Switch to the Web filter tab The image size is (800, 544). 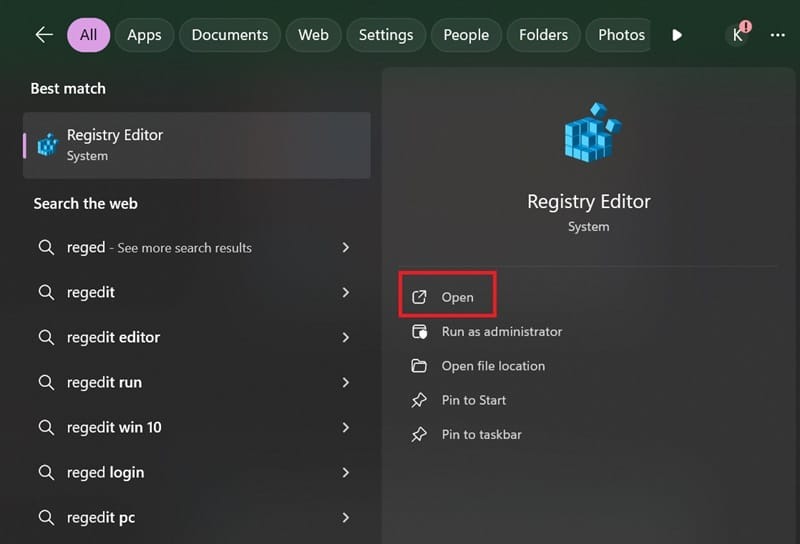click(313, 35)
